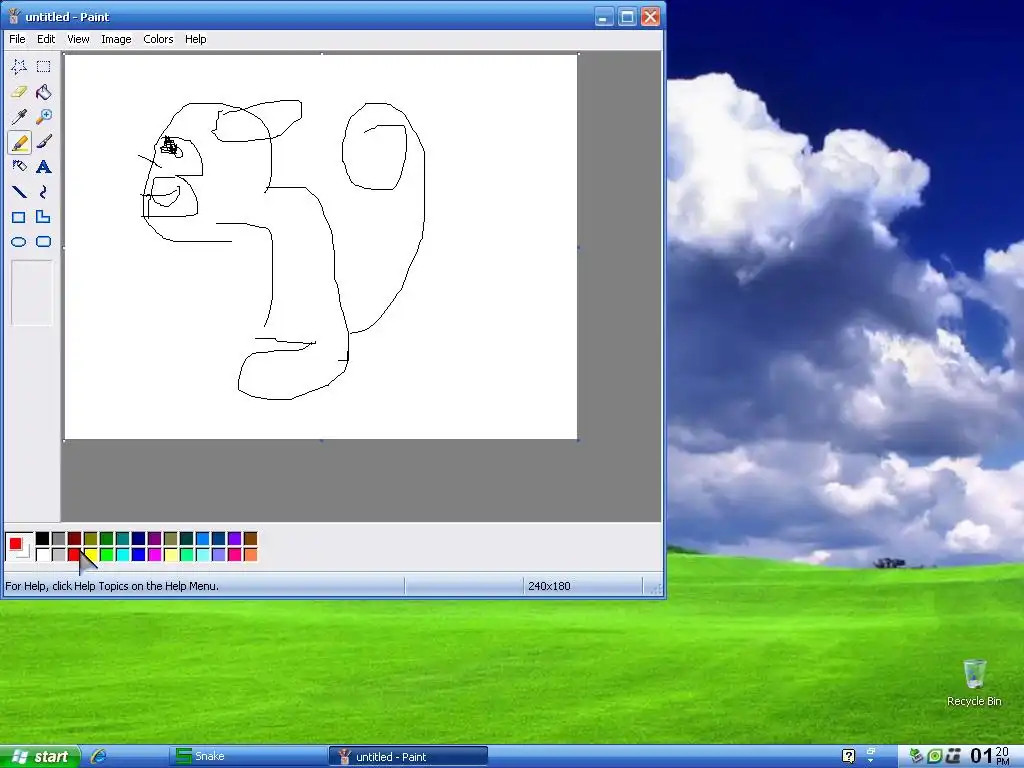1024x768 pixels.
Task: Select the pure blue bottom-row swatch
Action: pyautogui.click(x=138, y=554)
